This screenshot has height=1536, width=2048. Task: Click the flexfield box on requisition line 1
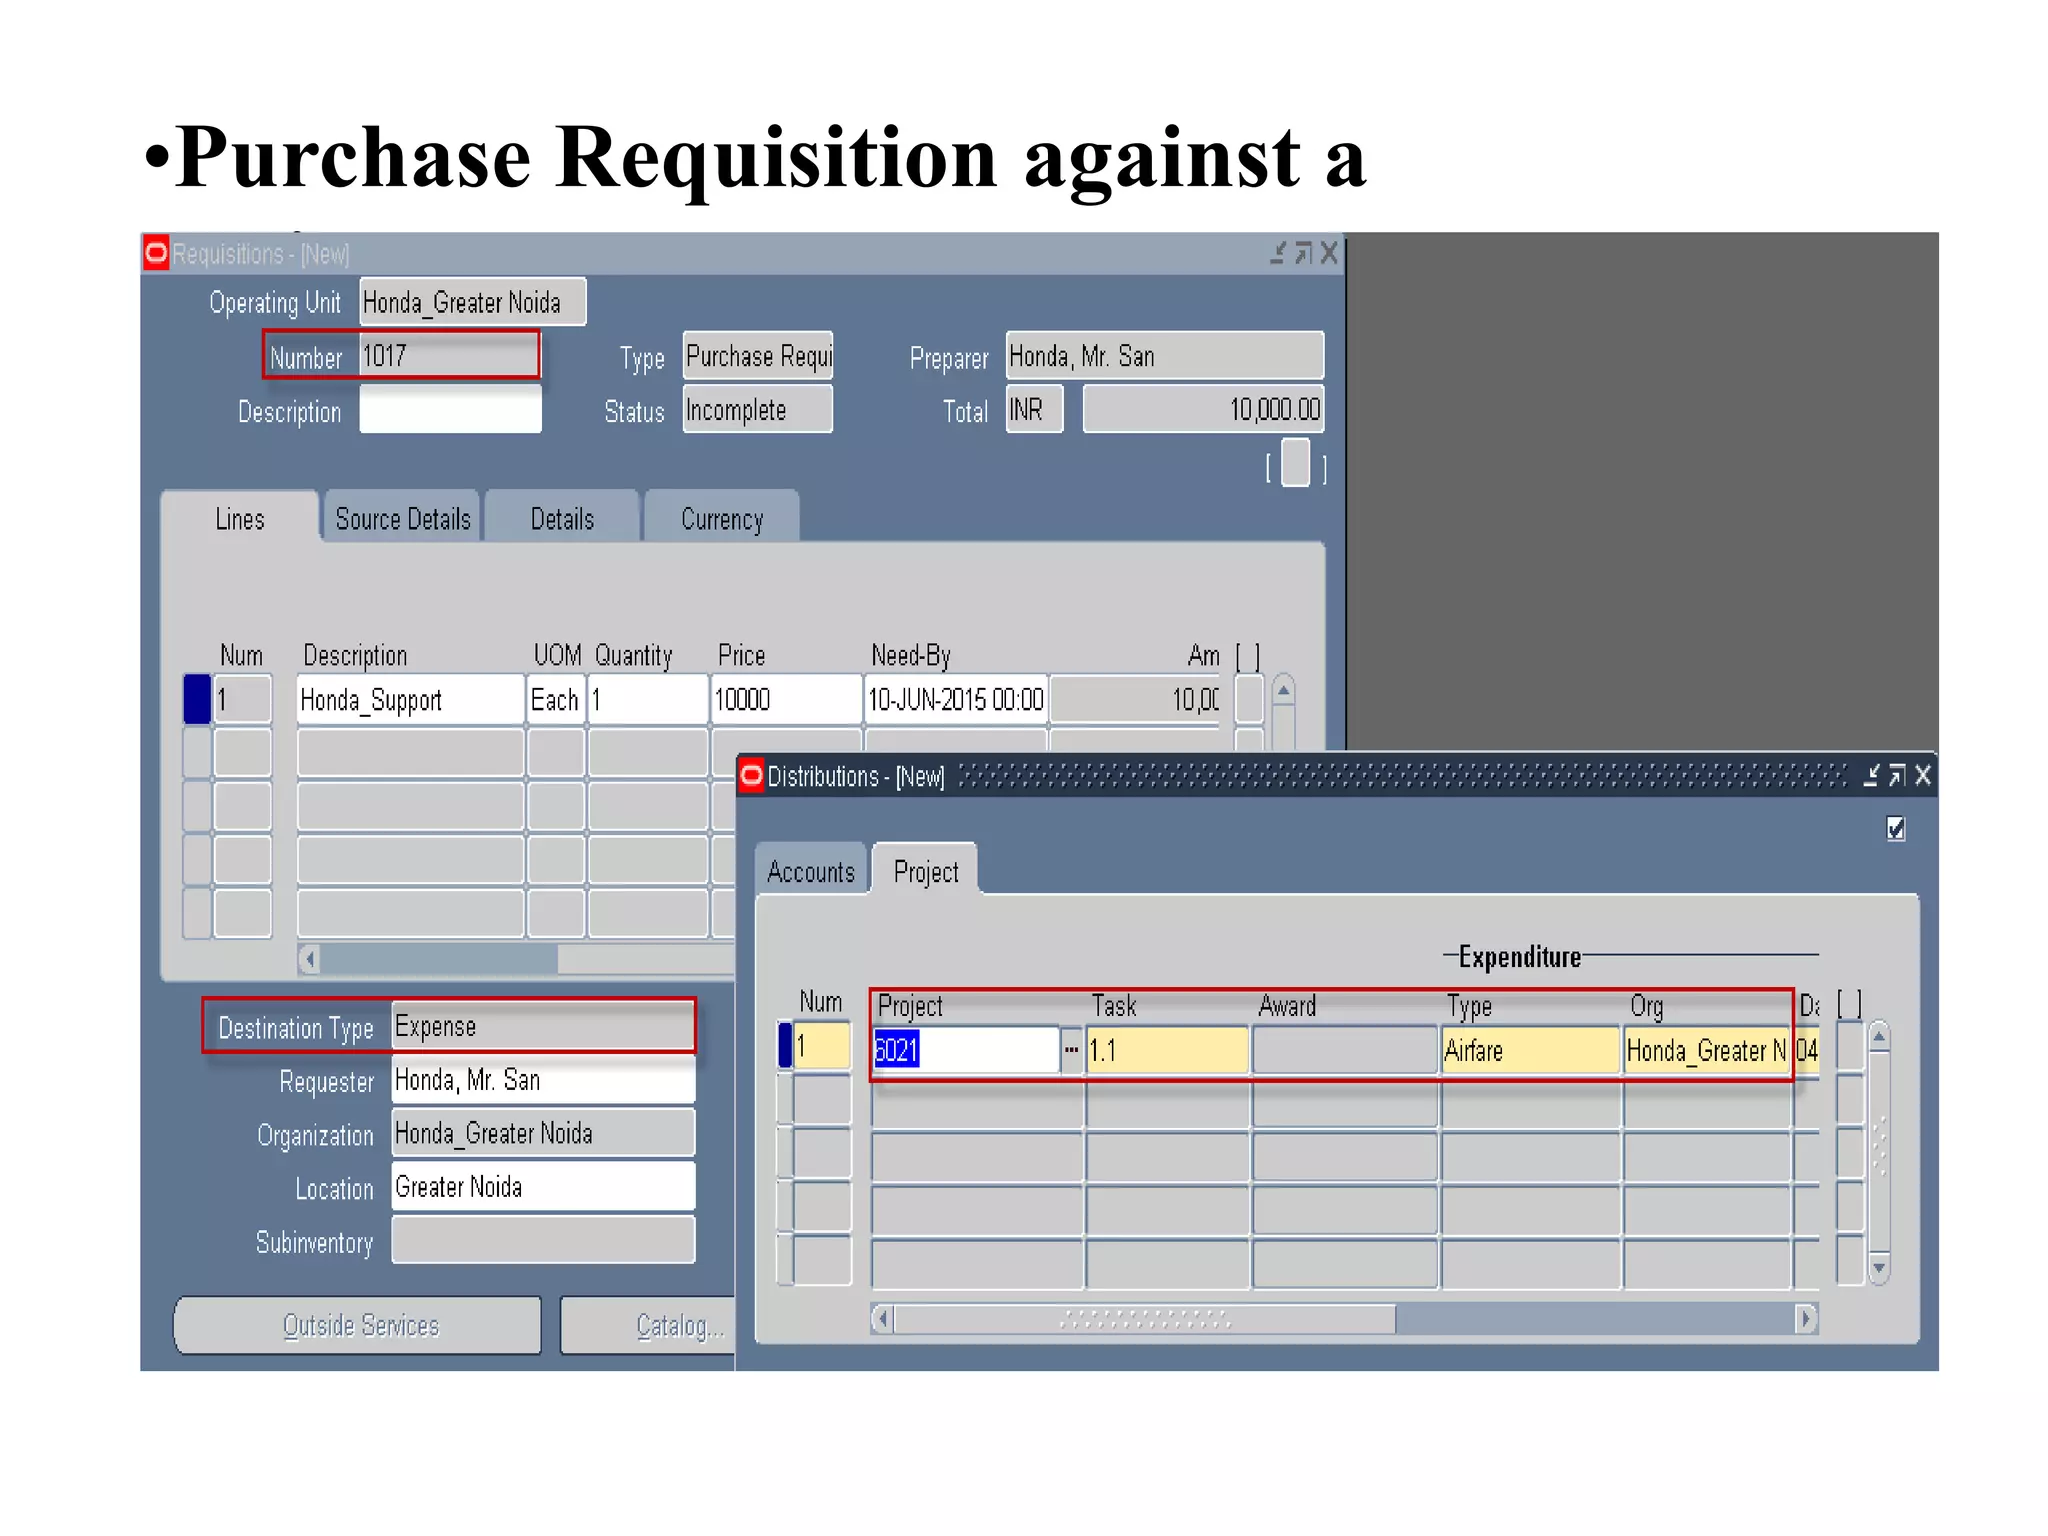1249,699
